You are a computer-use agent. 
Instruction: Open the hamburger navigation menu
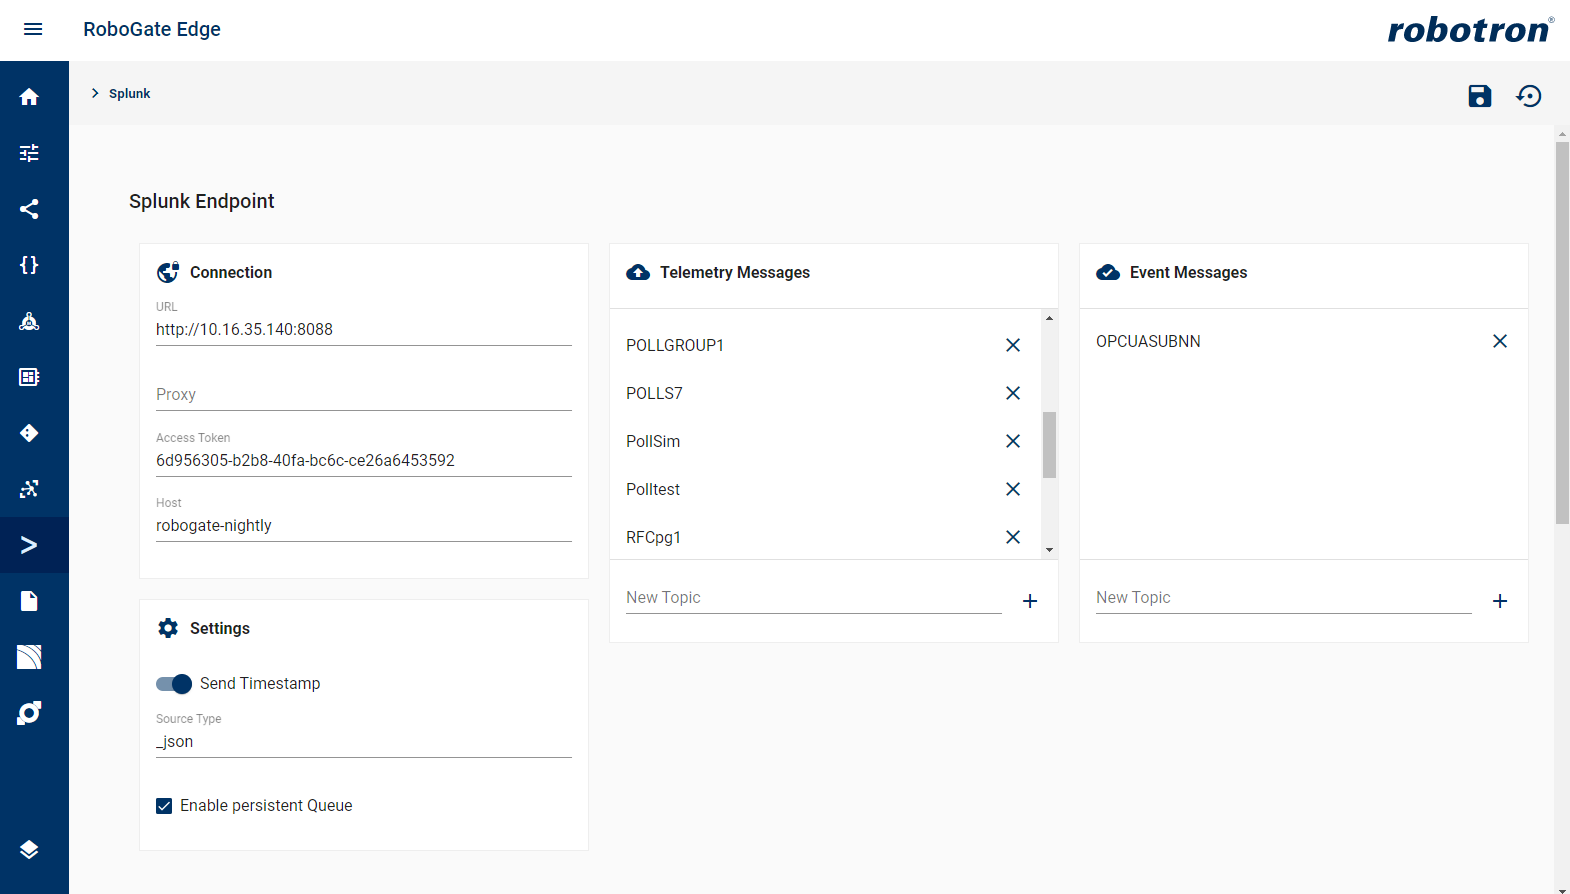(x=33, y=29)
